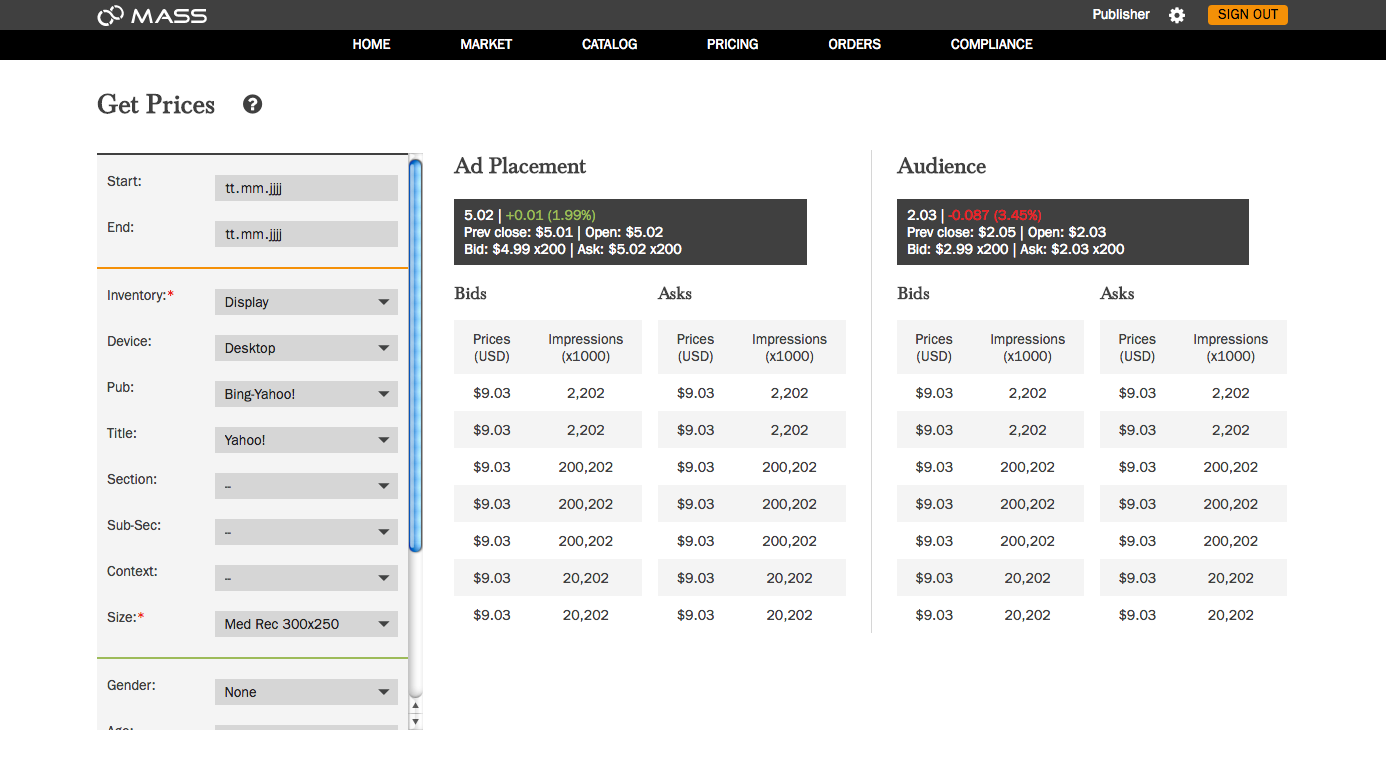Open the Pub dropdown showing Bing-Yahoo!
The image size is (1386, 768).
click(x=306, y=394)
